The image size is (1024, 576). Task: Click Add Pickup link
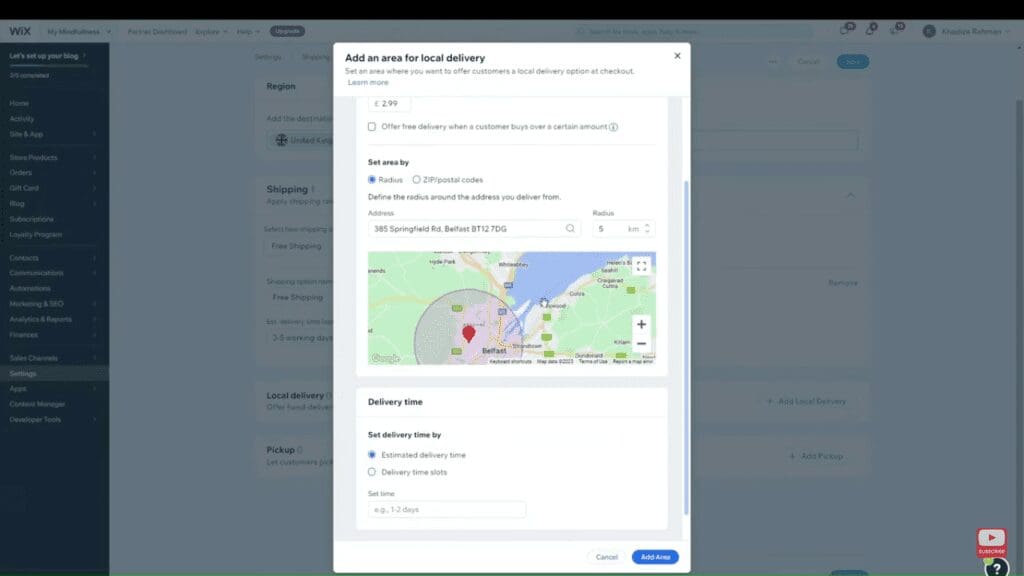[x=816, y=456]
